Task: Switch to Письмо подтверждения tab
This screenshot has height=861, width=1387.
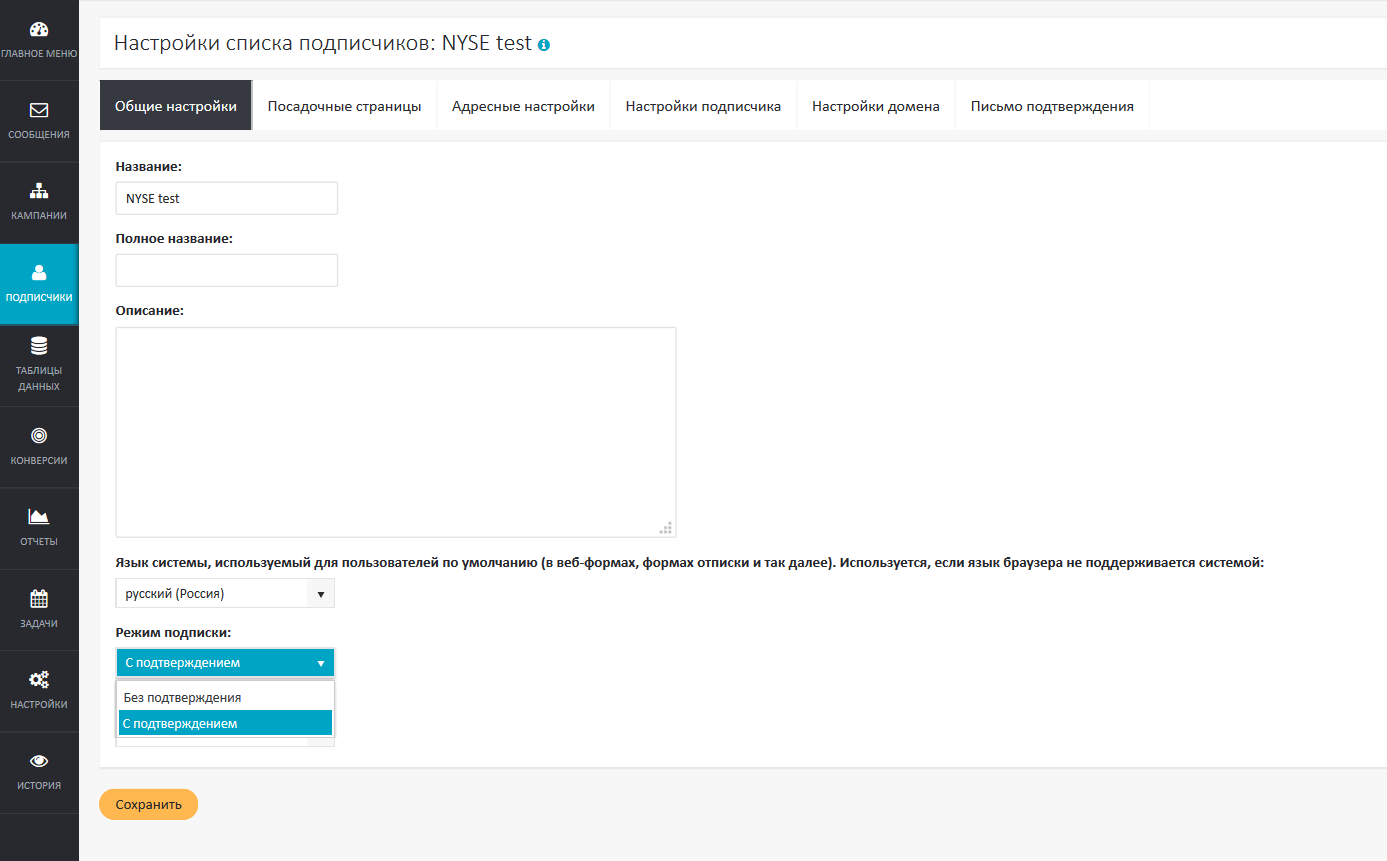Action: [1052, 106]
